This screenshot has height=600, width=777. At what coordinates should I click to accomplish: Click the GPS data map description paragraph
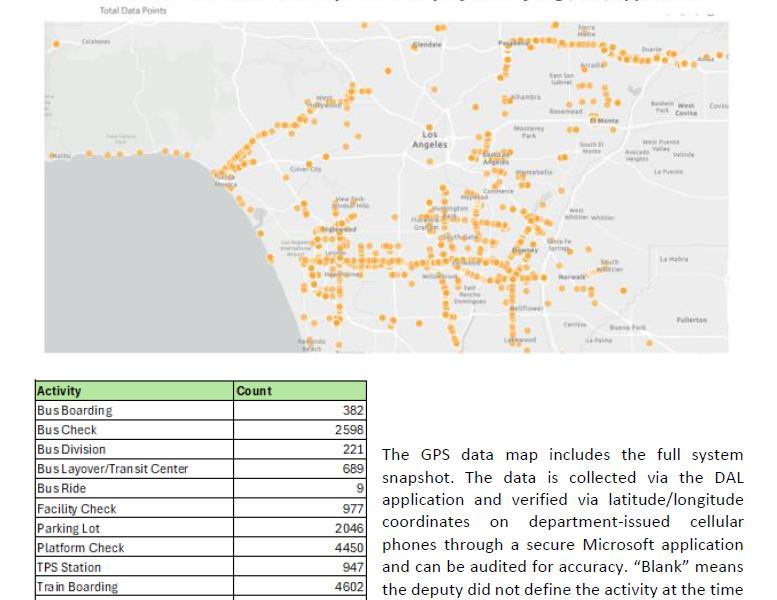click(x=562, y=522)
